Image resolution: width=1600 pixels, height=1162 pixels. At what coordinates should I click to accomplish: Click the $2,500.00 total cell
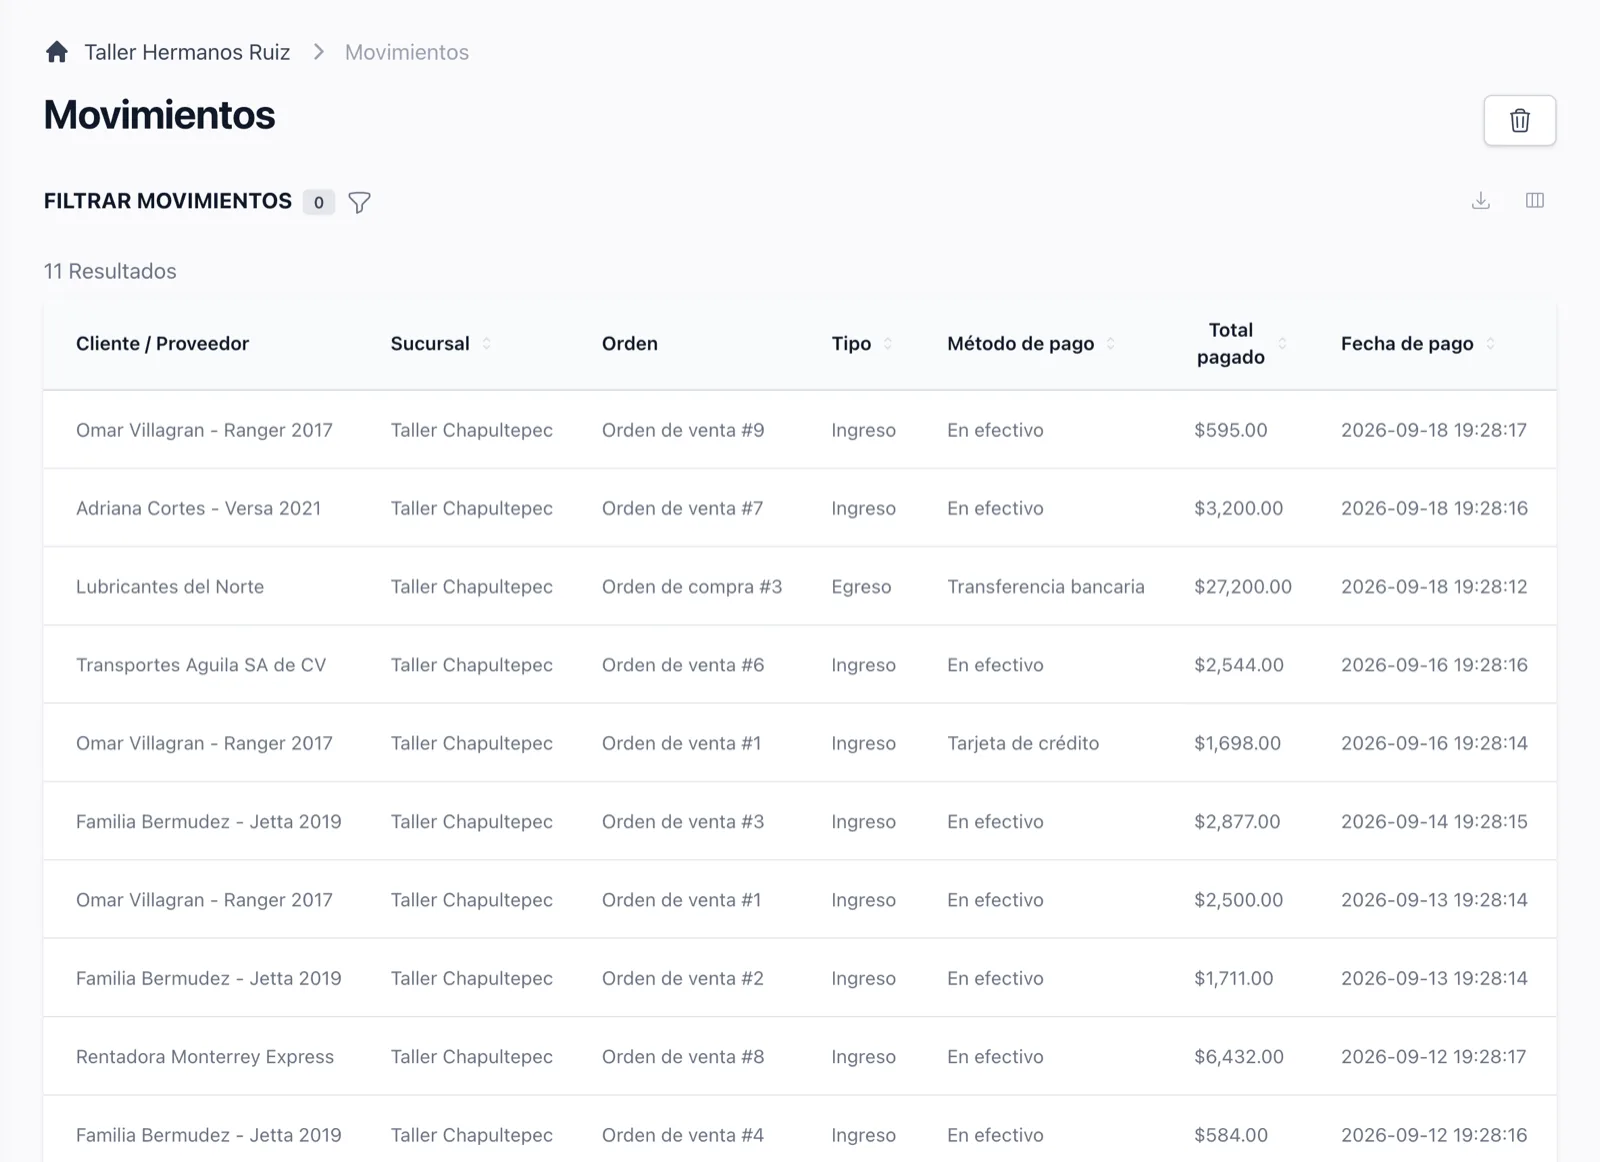(1239, 900)
